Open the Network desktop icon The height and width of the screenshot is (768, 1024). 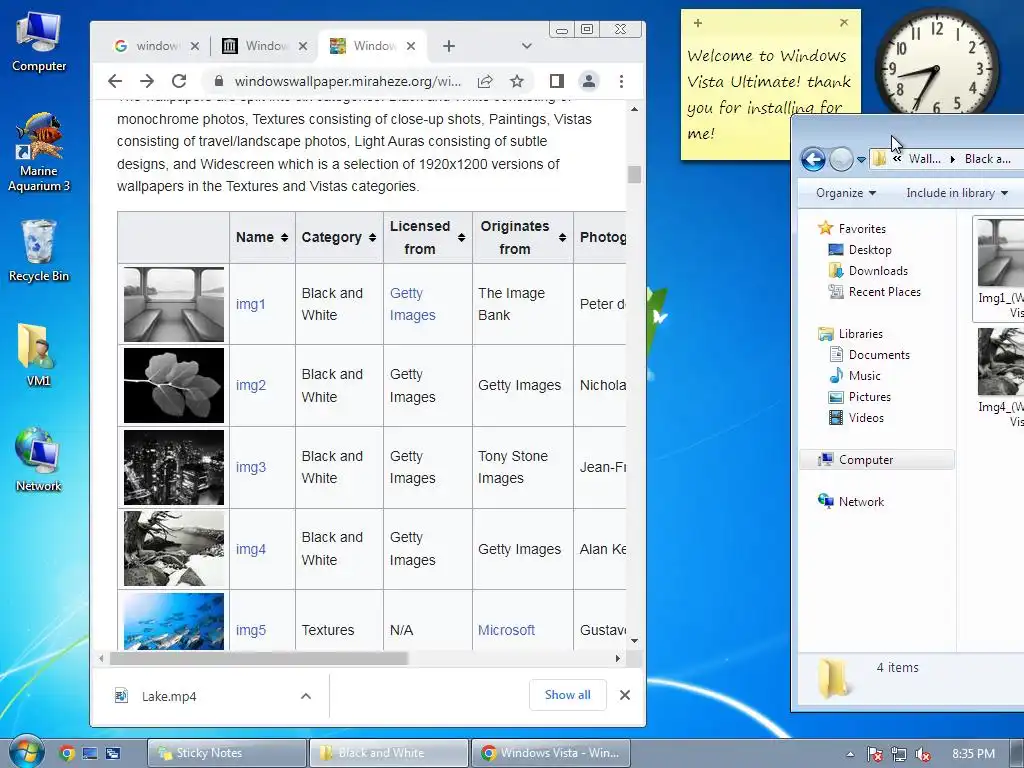tap(39, 459)
